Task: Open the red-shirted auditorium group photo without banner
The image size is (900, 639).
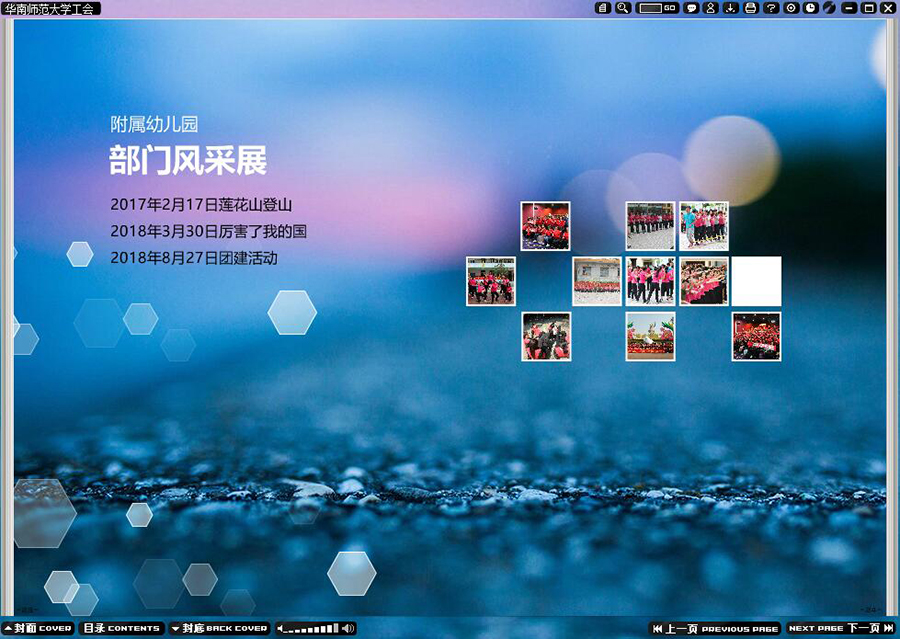Action: tap(545, 226)
